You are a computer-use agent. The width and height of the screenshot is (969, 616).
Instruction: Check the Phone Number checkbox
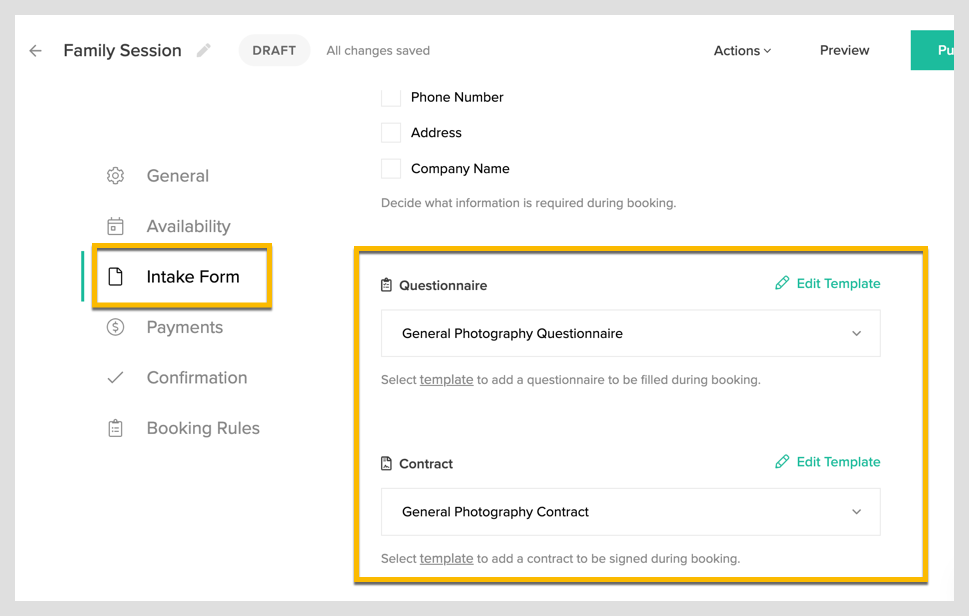coord(390,97)
